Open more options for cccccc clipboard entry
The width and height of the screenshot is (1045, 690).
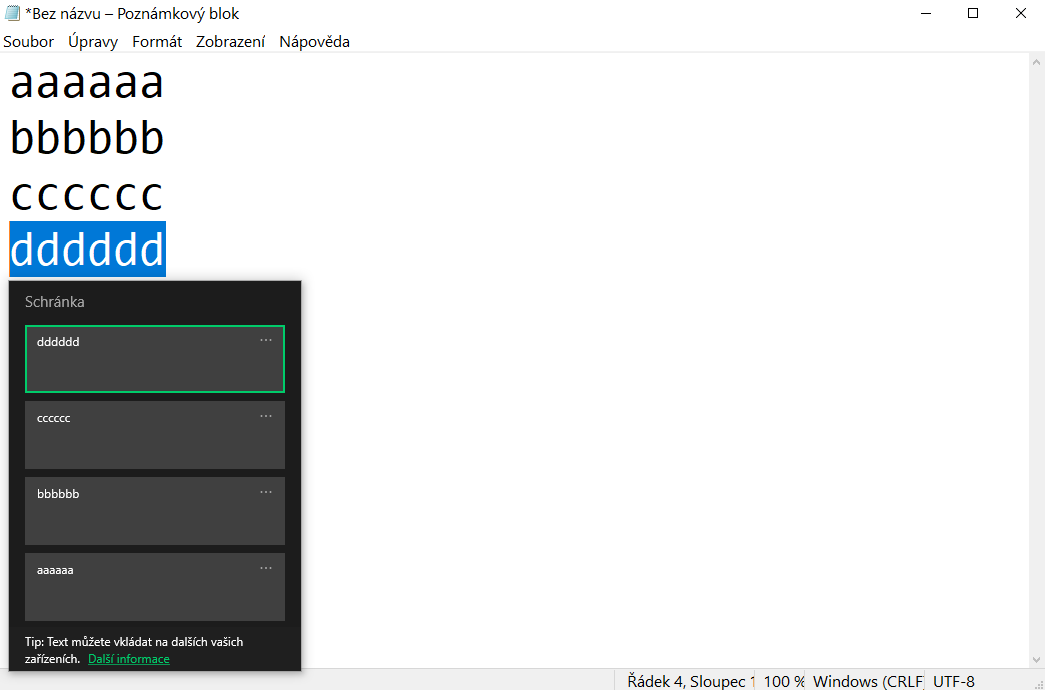coord(266,417)
